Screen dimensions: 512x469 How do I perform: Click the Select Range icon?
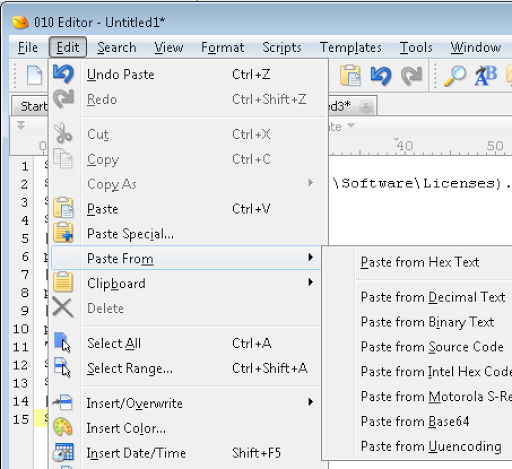pos(62,367)
